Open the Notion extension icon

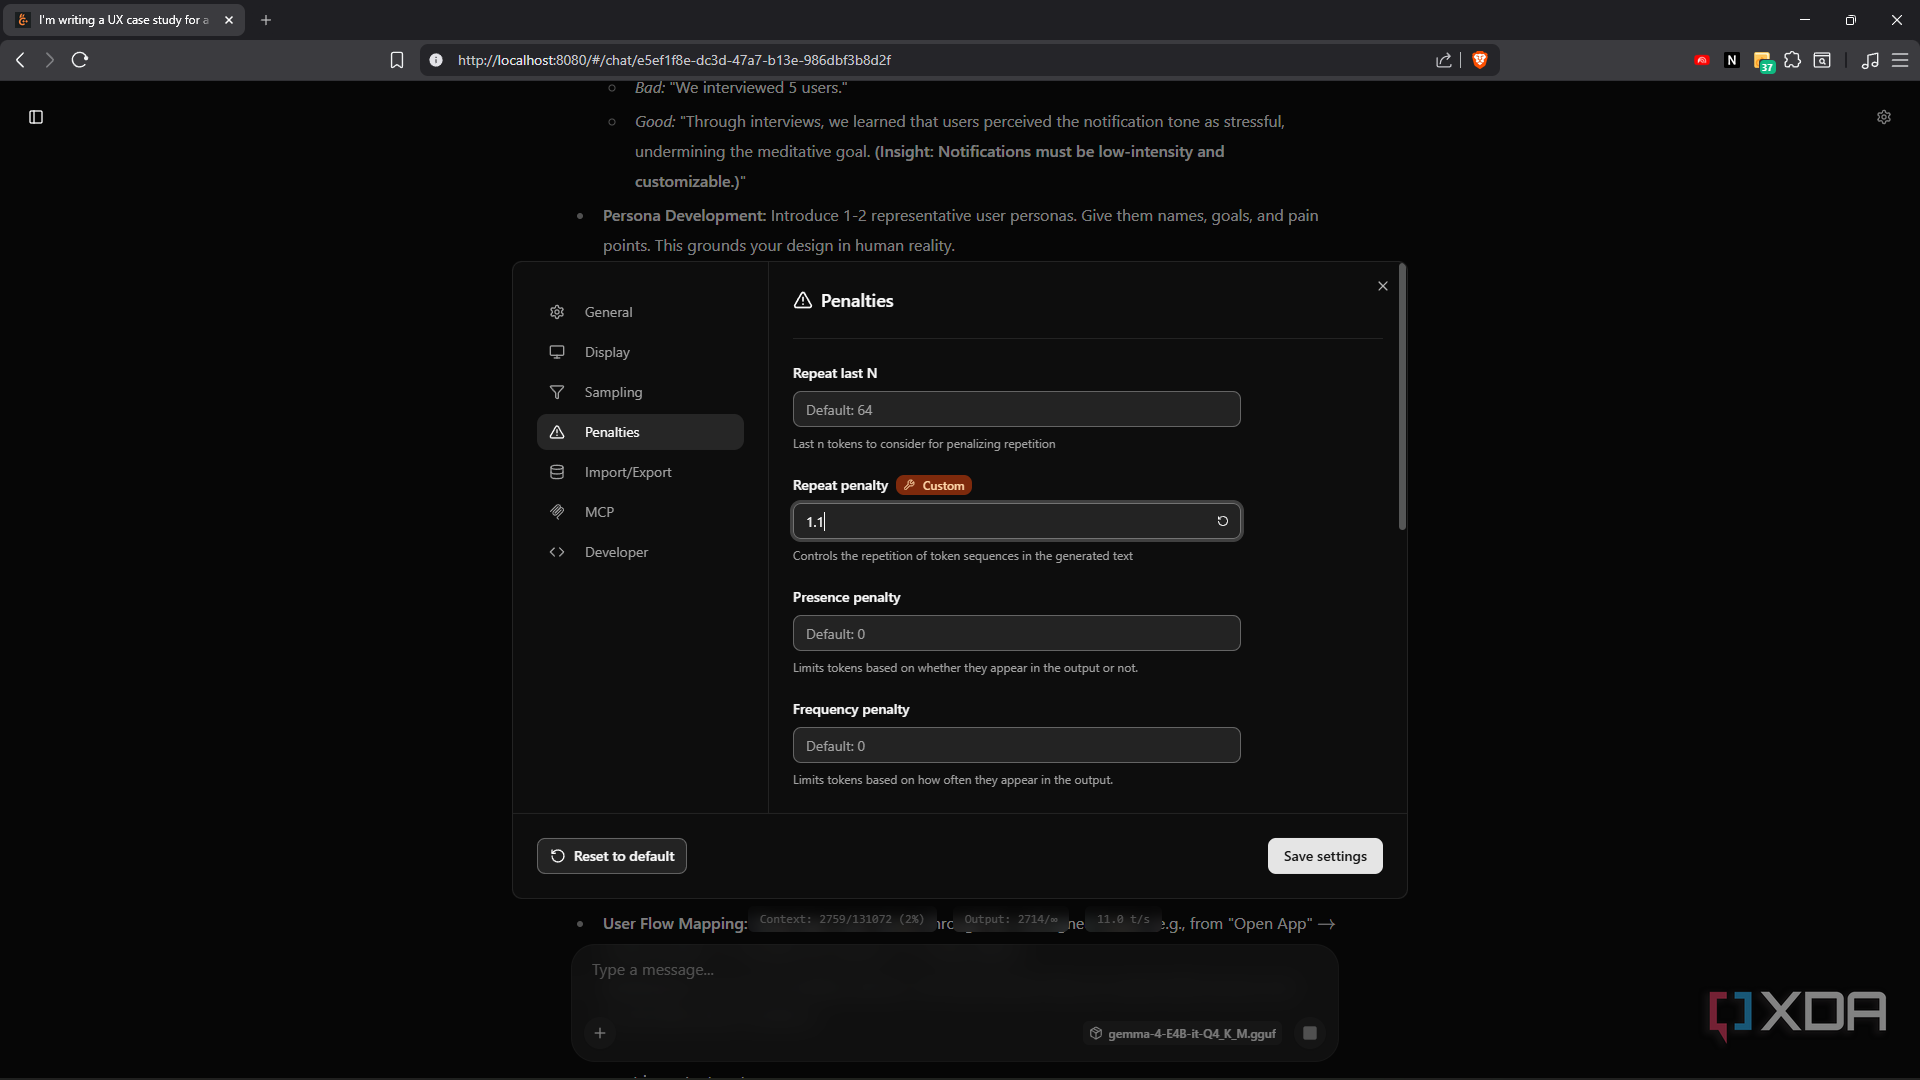click(1732, 60)
